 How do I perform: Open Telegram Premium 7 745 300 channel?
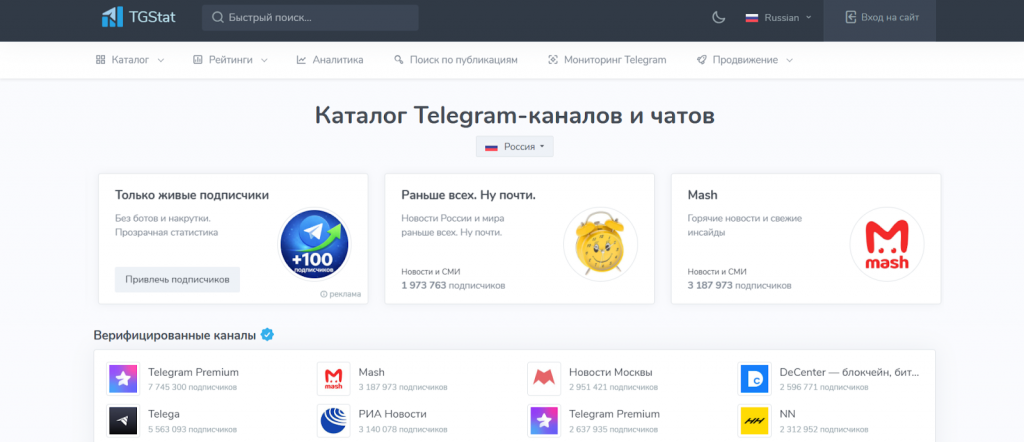[193, 372]
